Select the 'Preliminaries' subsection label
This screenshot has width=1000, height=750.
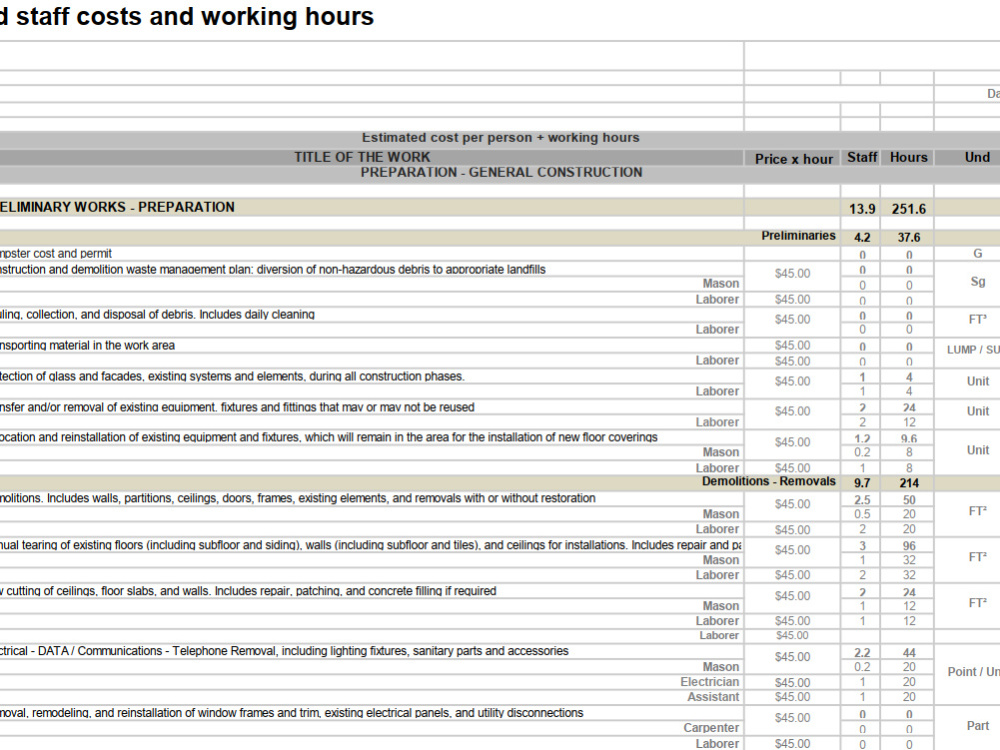pyautogui.click(x=798, y=236)
